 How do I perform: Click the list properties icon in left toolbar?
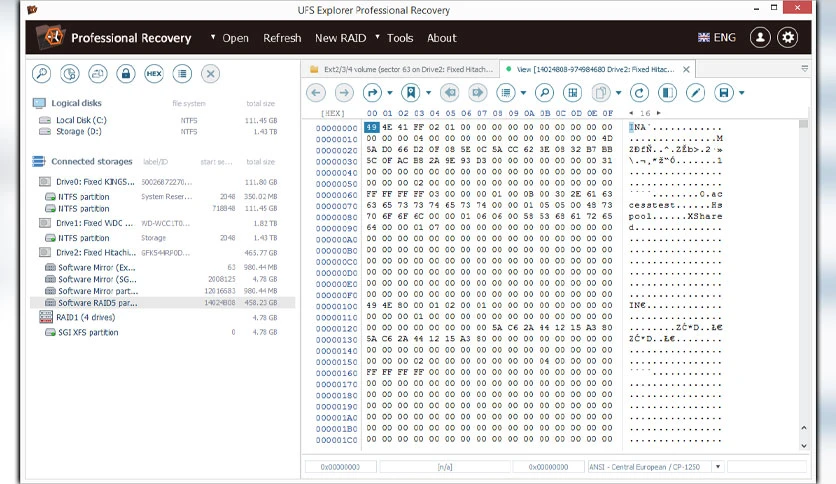tap(182, 74)
